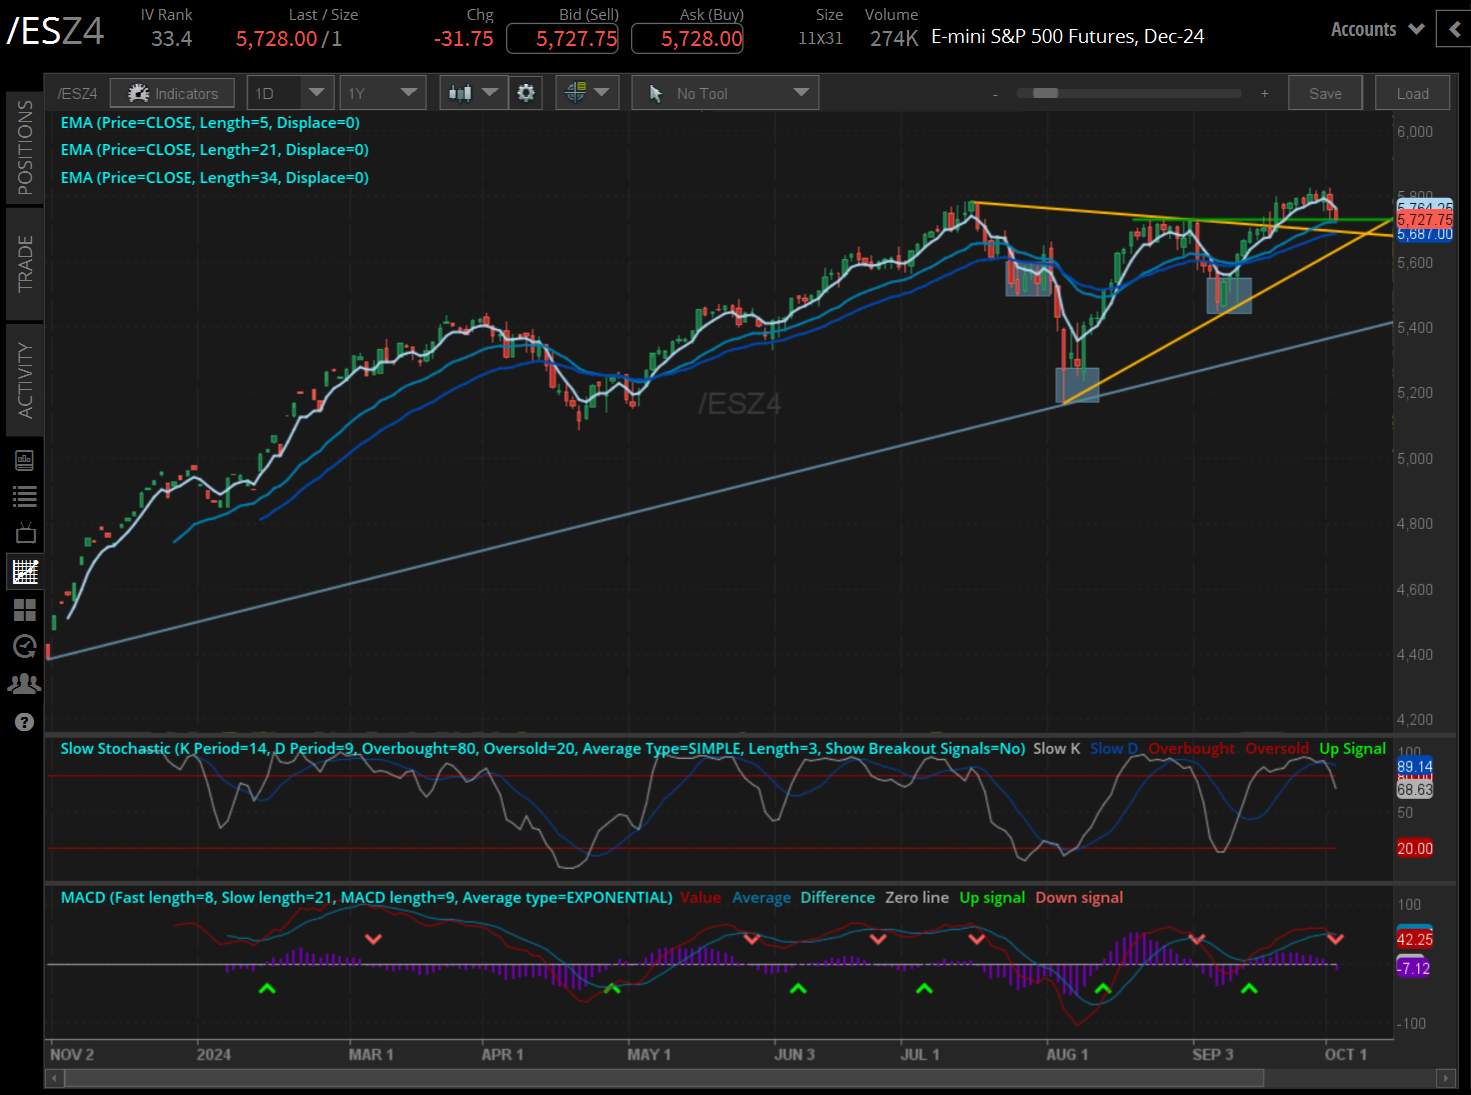Open the help question mark icon

pos(25,721)
